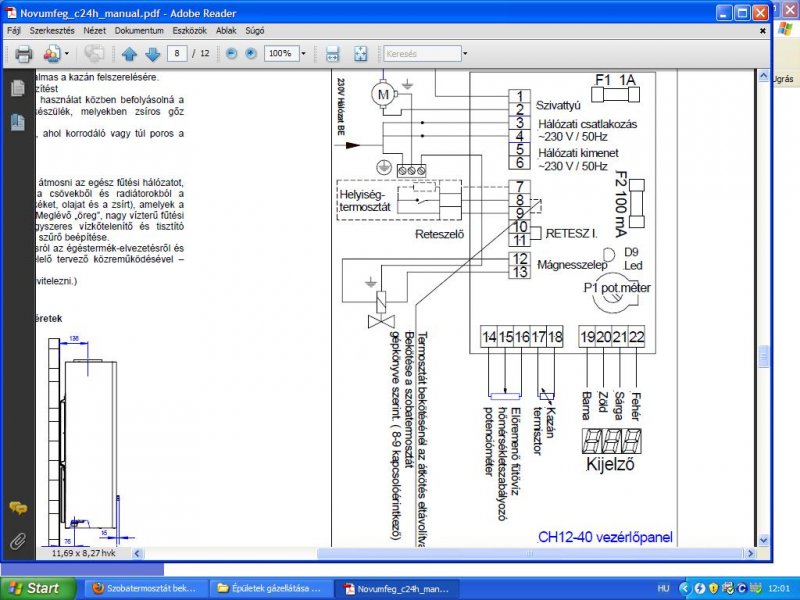Select the Novumfeg_c24h_man taskbar button
Image resolution: width=800 pixels, height=600 pixels.
point(397,589)
